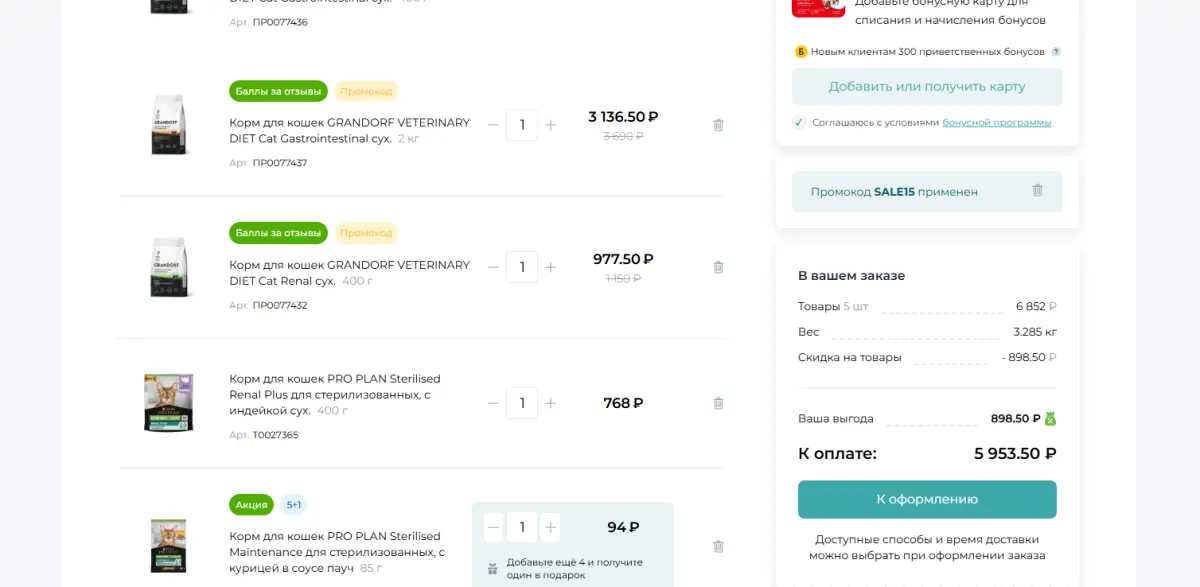This screenshot has height=587, width=1200.
Task: Click article number ПР0077437
Action: 280,163
